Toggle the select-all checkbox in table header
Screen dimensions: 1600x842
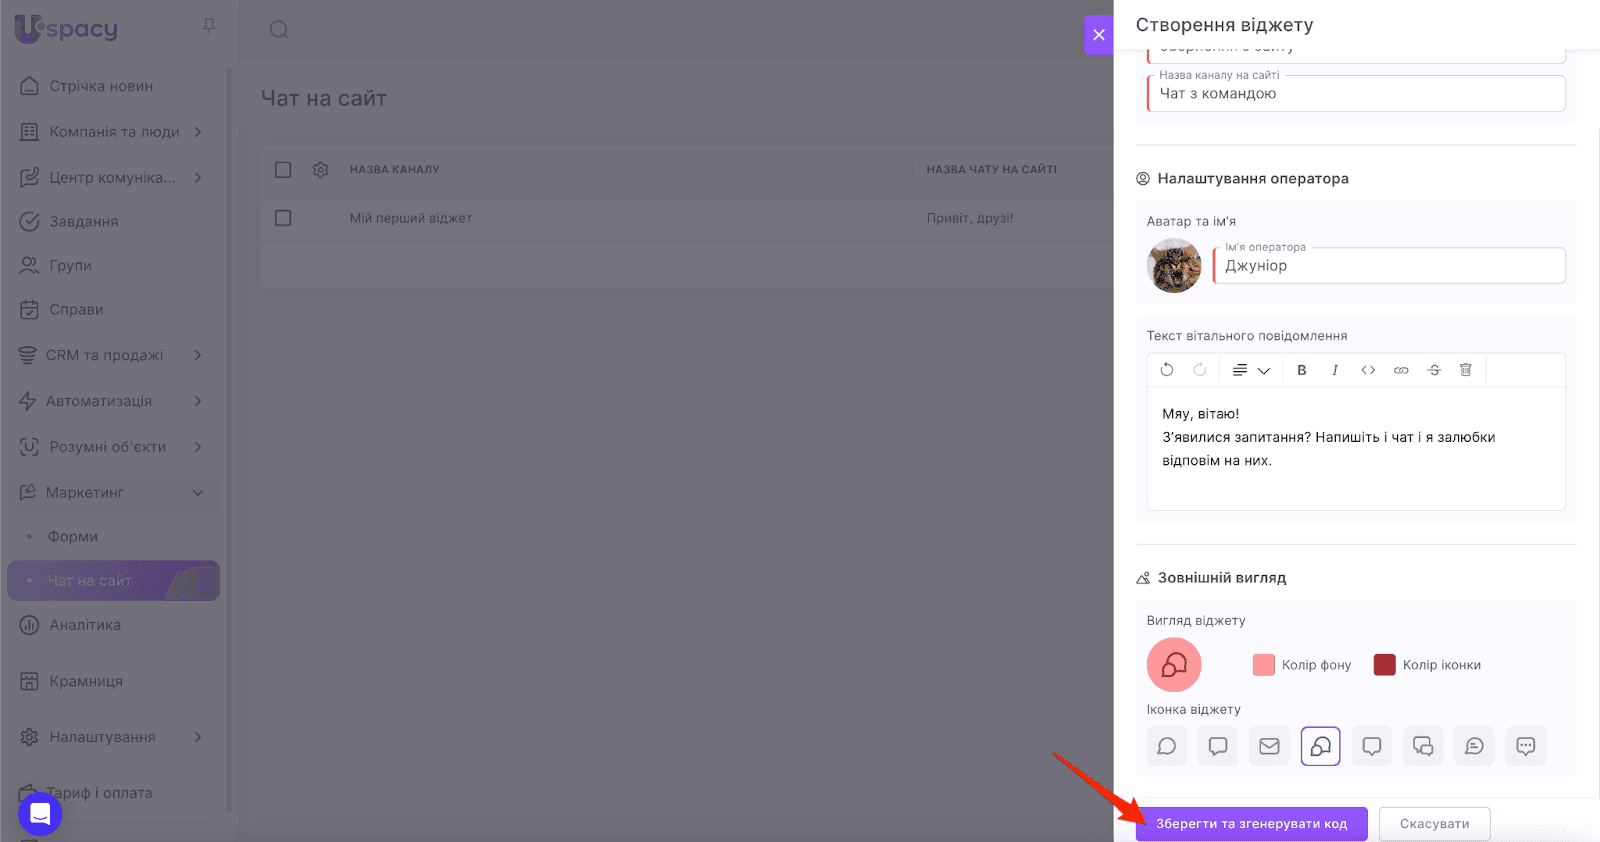(283, 170)
